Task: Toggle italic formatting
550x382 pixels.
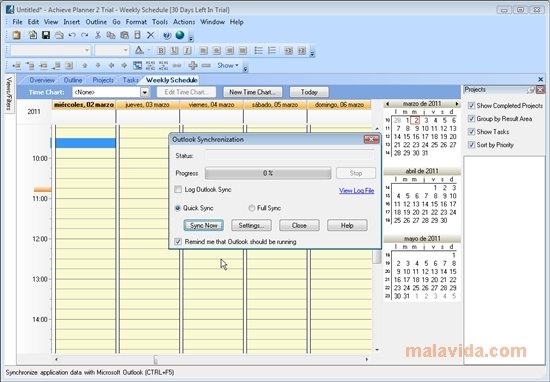Action: coord(187,51)
